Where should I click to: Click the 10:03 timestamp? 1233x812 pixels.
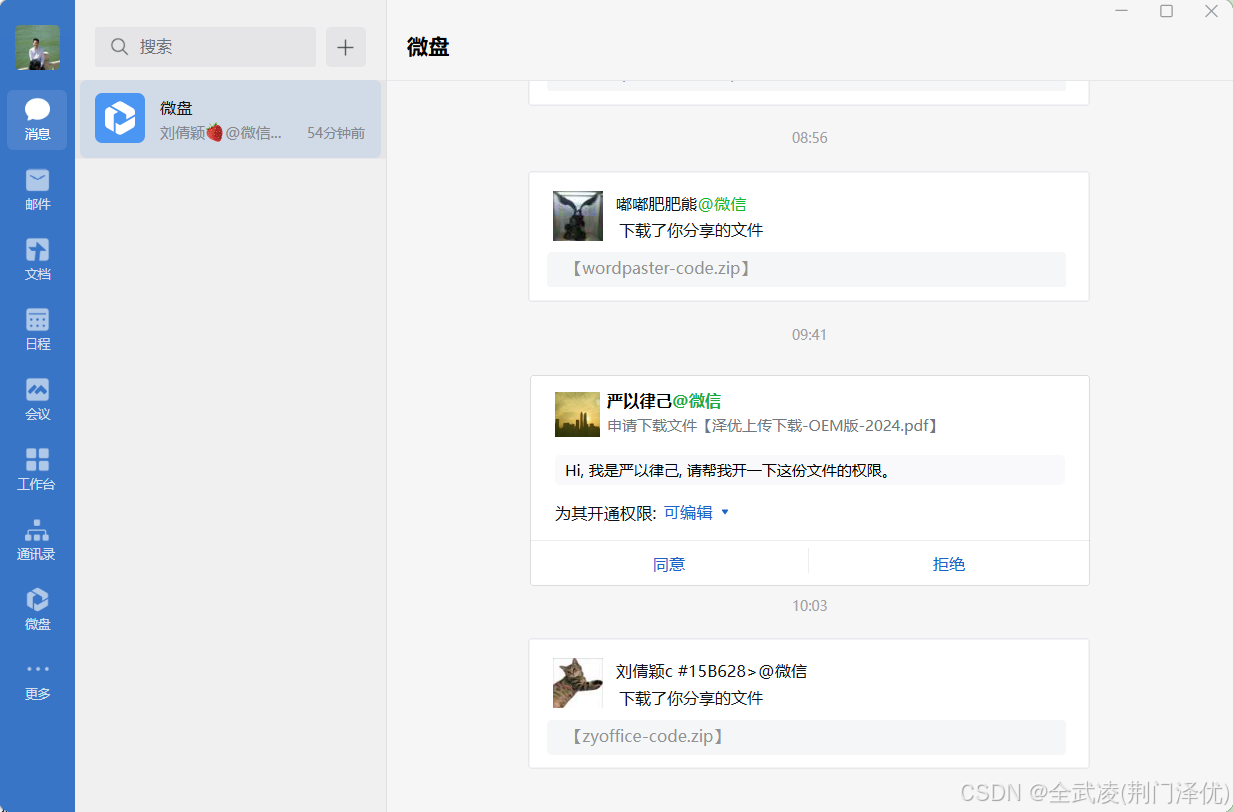[809, 606]
